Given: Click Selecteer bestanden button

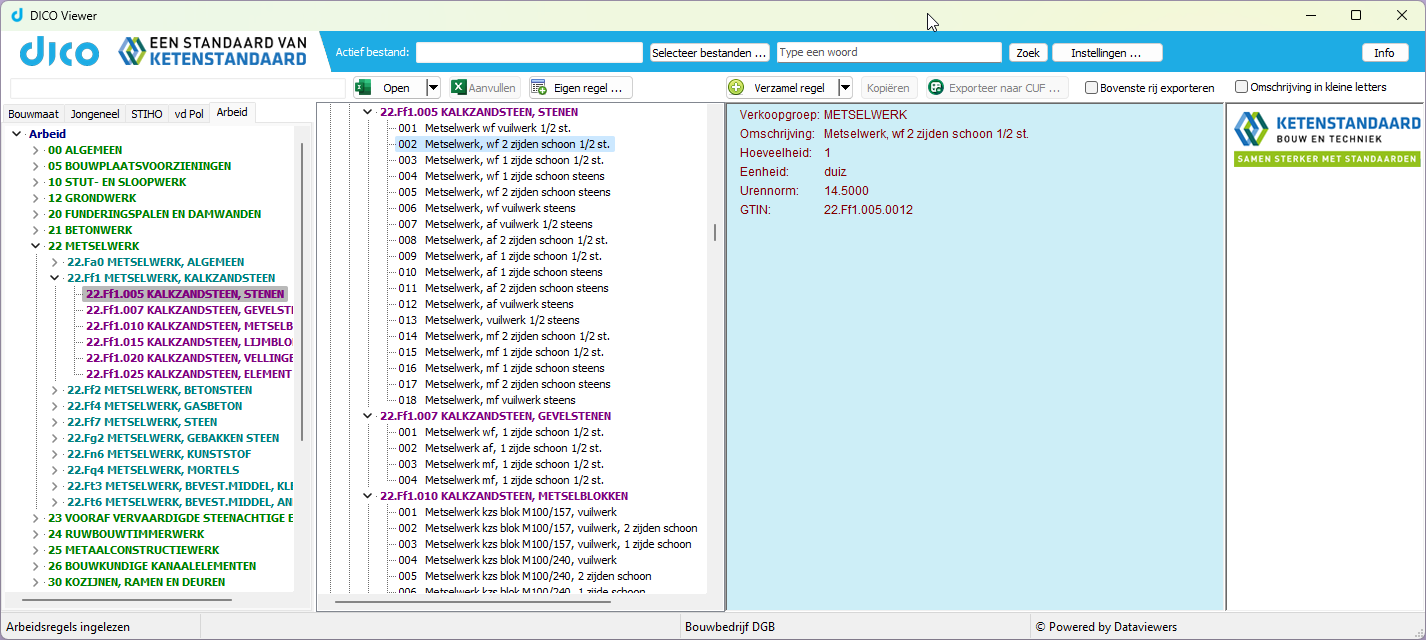Looking at the screenshot, I should (709, 52).
